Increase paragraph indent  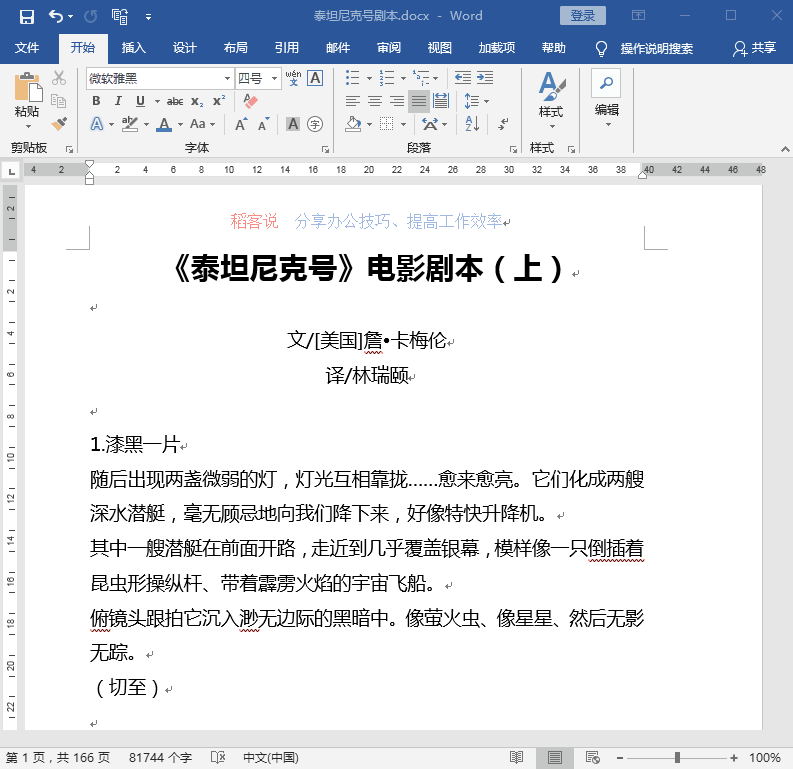pos(485,78)
